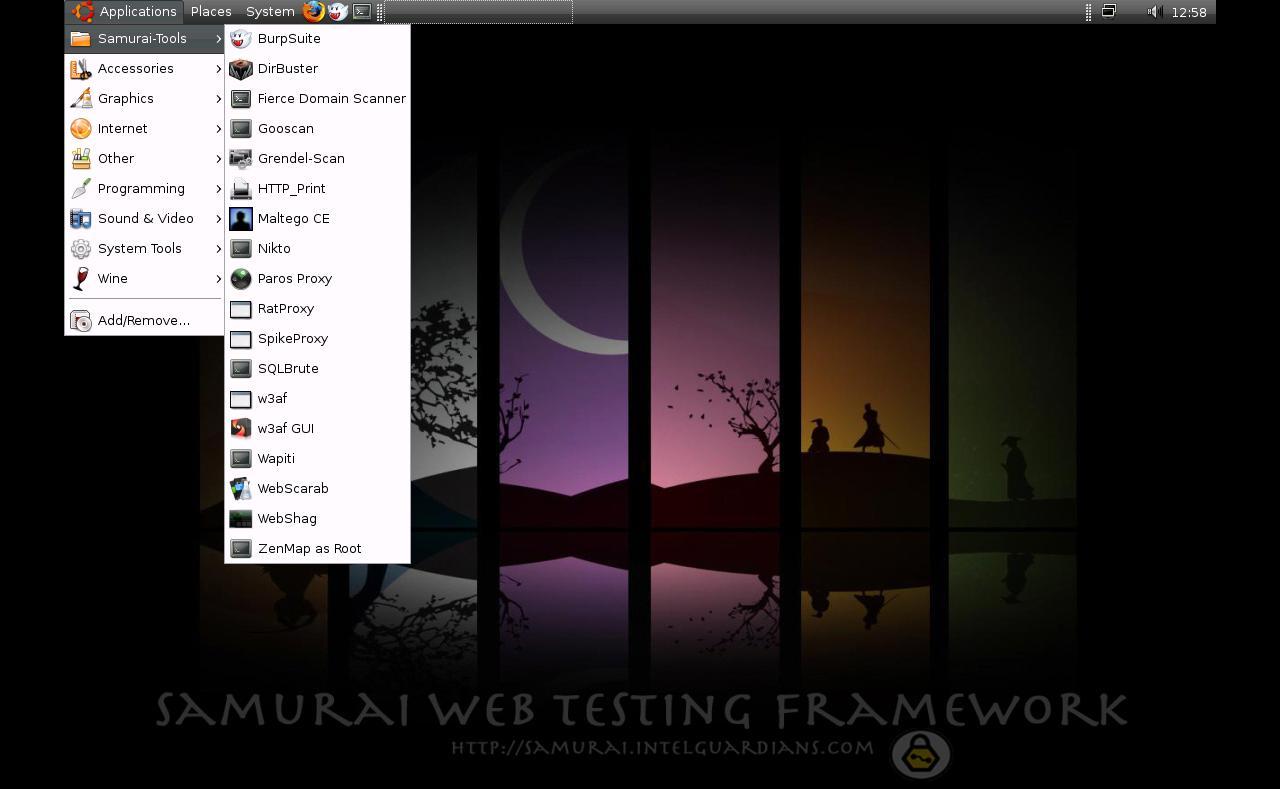
Task: Expand the Internet submenu
Action: pos(122,128)
